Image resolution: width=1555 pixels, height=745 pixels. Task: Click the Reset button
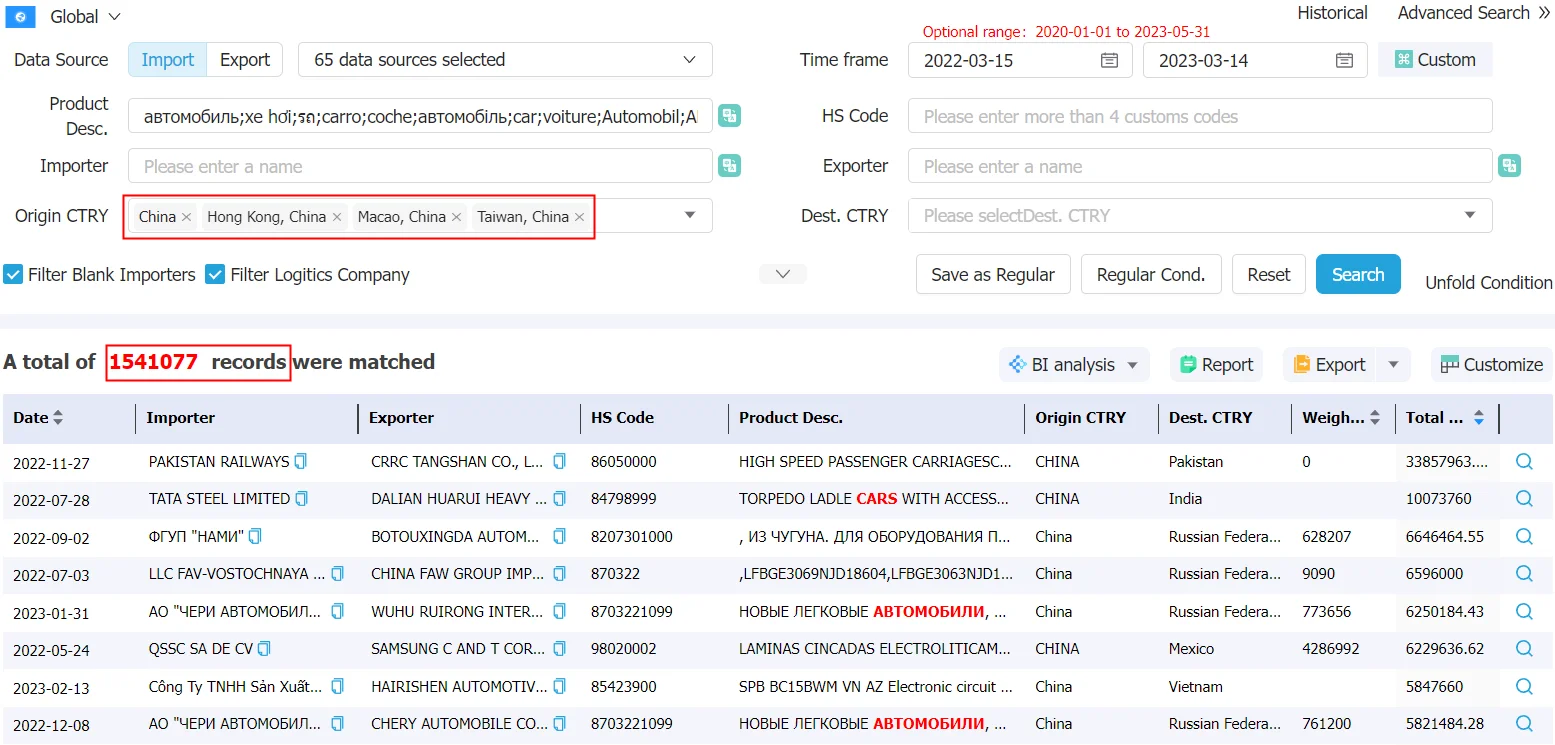(x=1269, y=274)
